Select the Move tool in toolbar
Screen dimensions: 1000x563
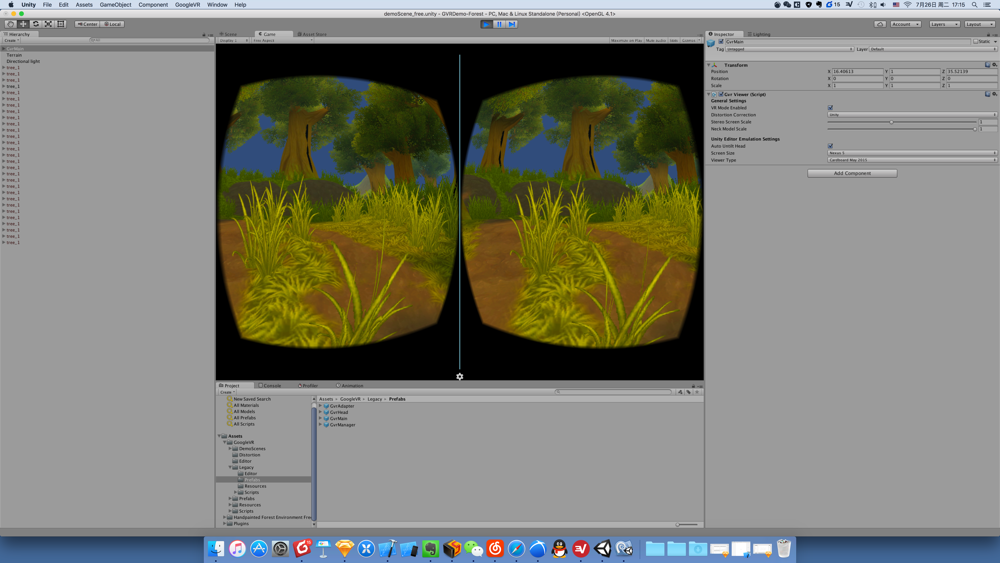click(x=23, y=24)
